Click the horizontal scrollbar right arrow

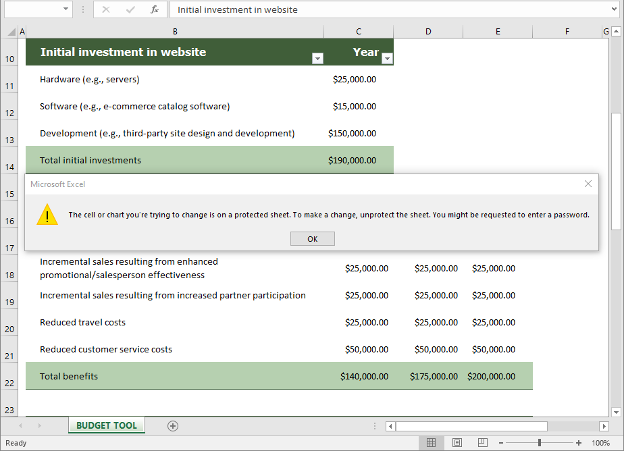(x=604, y=426)
